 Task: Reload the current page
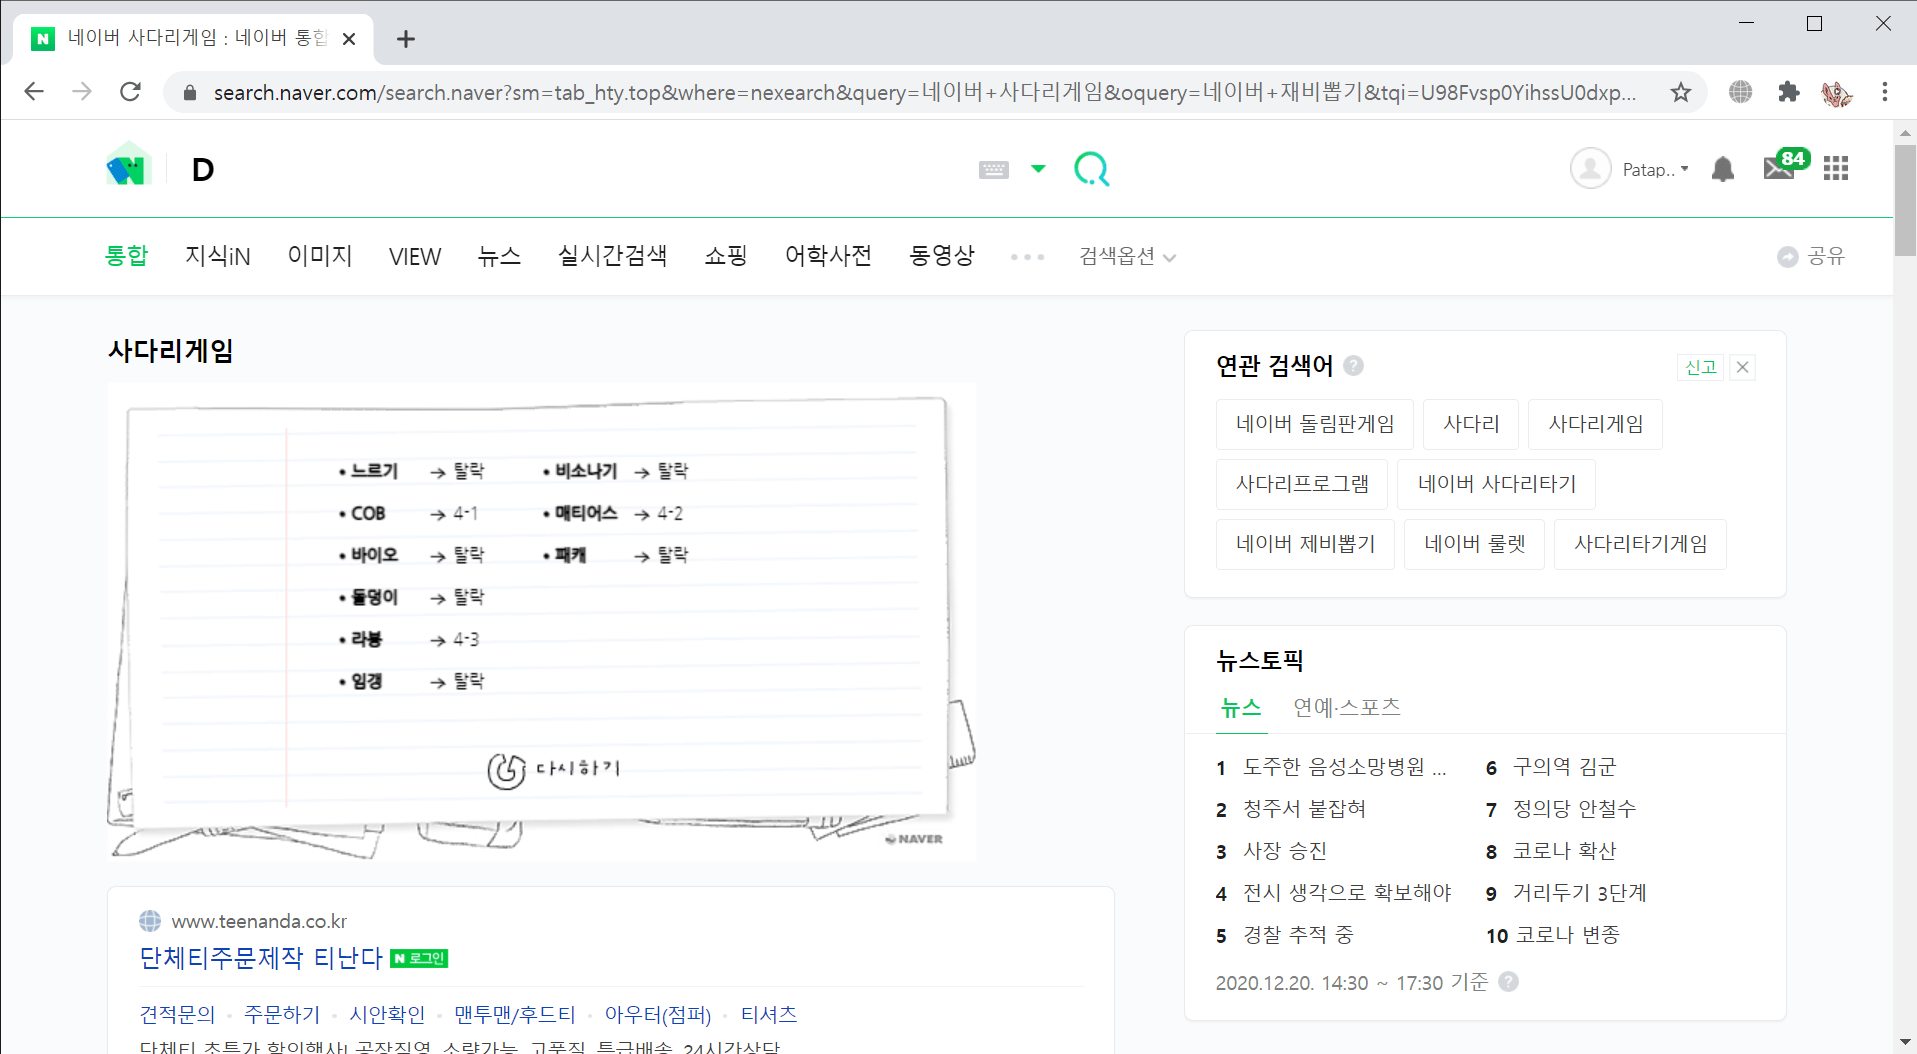coord(130,92)
